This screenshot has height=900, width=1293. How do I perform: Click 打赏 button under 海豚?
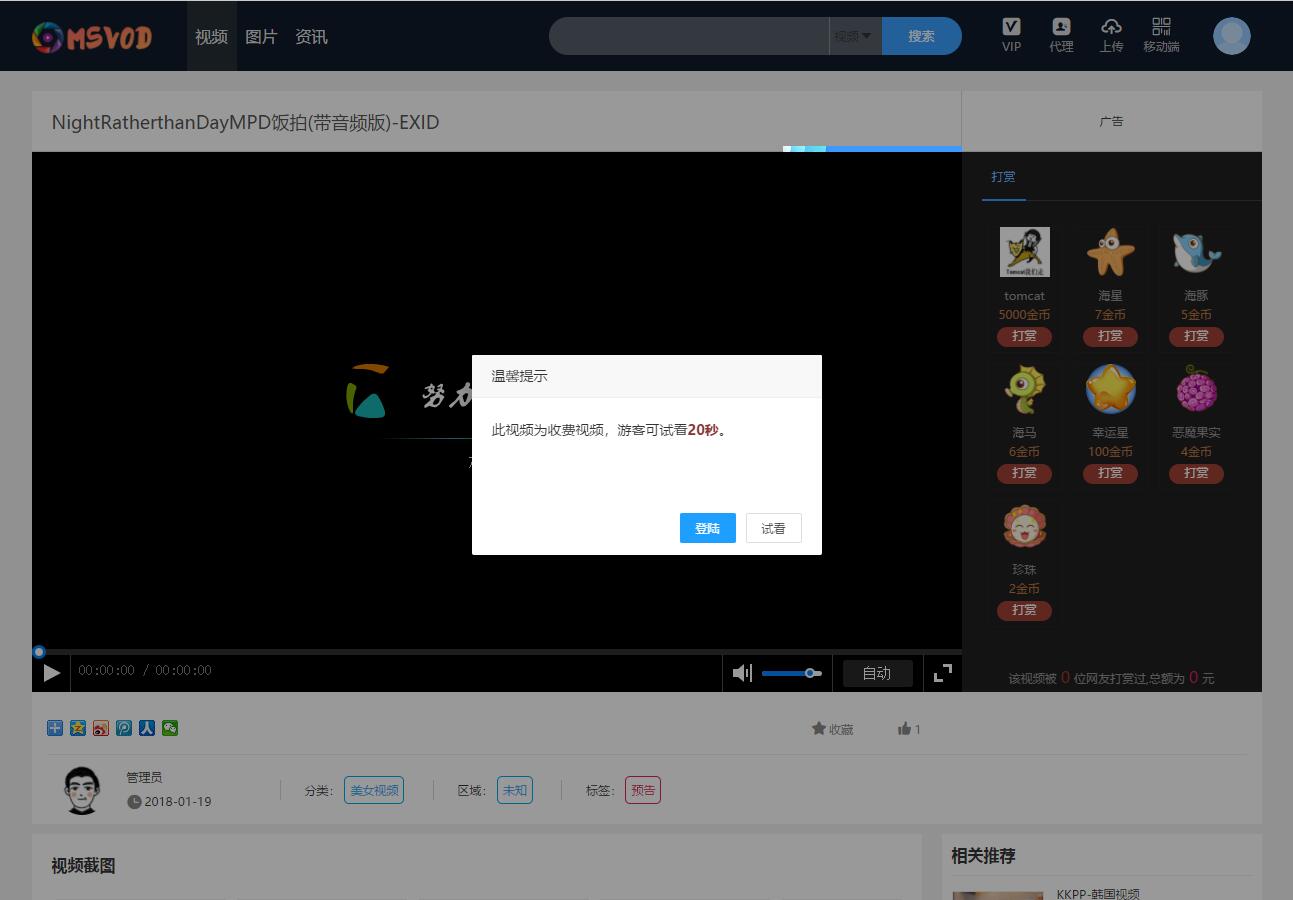pos(1196,336)
